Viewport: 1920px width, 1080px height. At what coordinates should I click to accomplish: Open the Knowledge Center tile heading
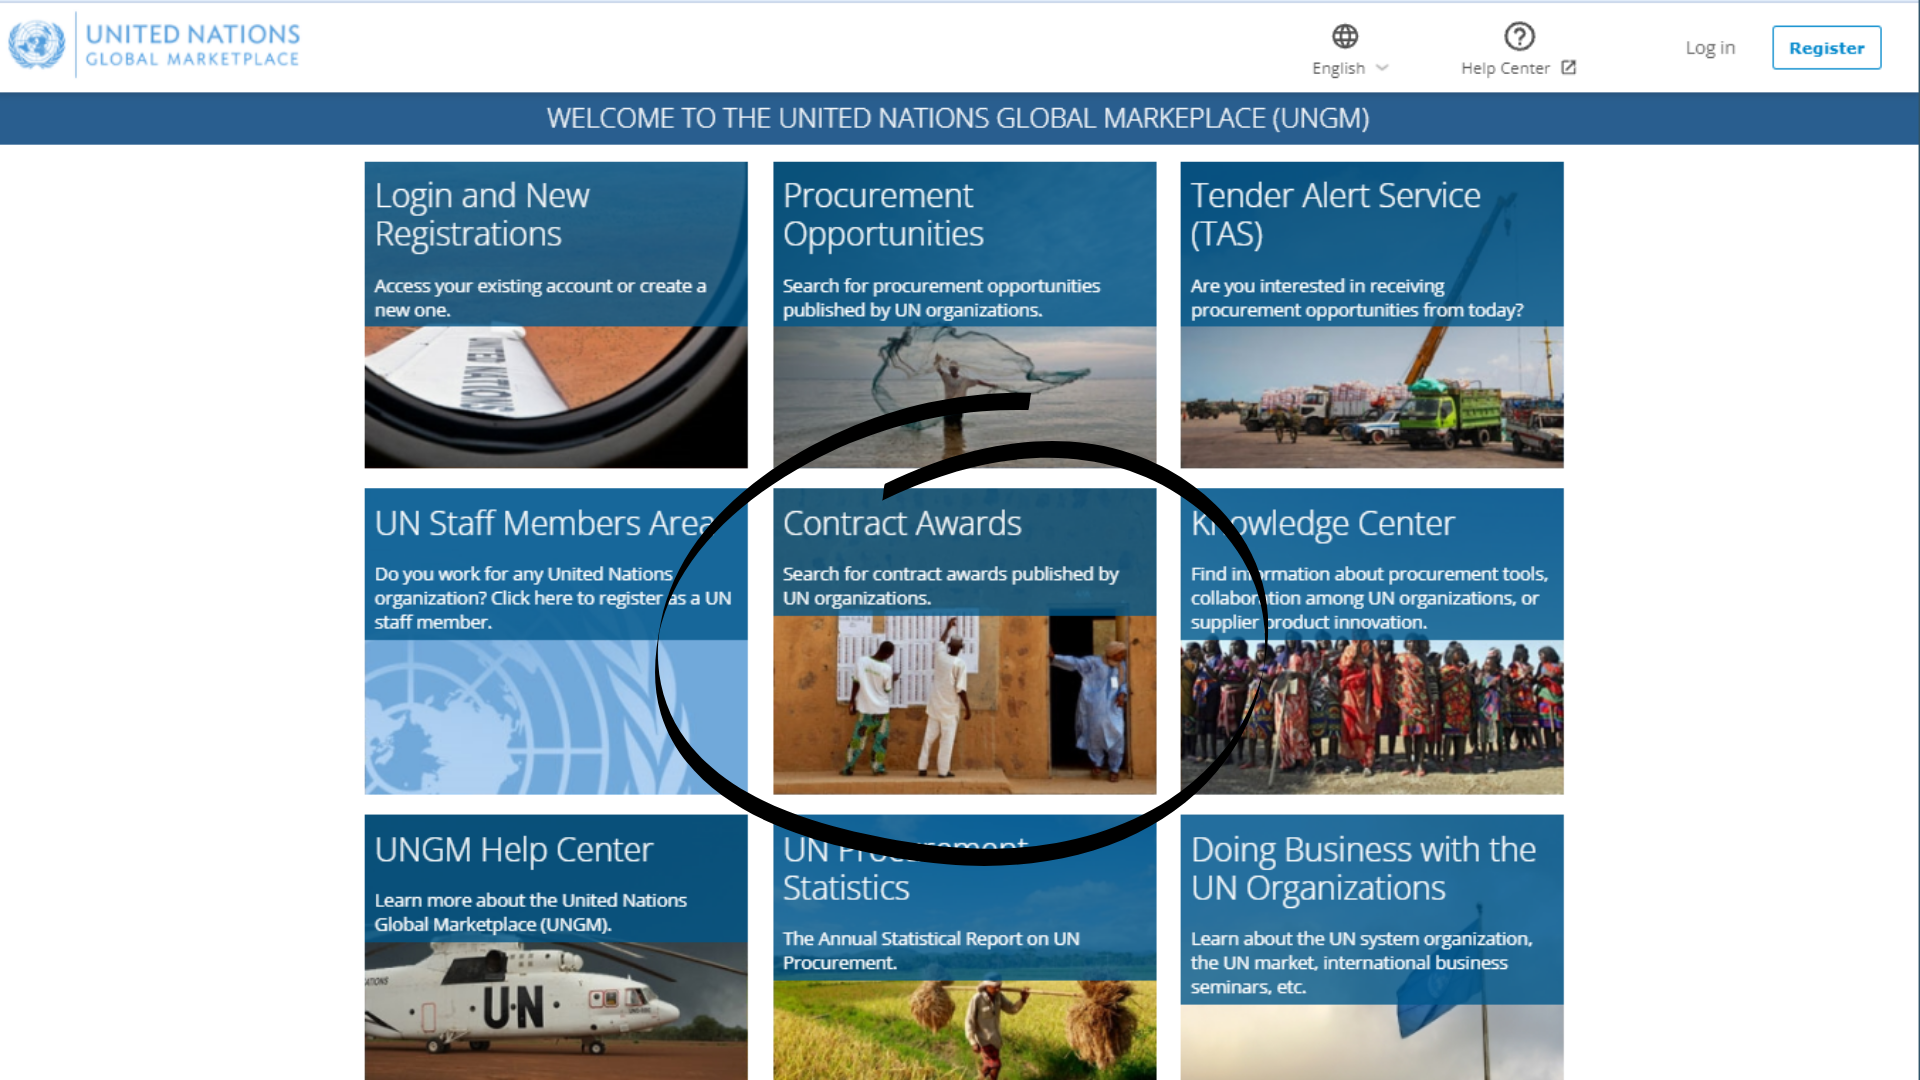pos(1322,523)
